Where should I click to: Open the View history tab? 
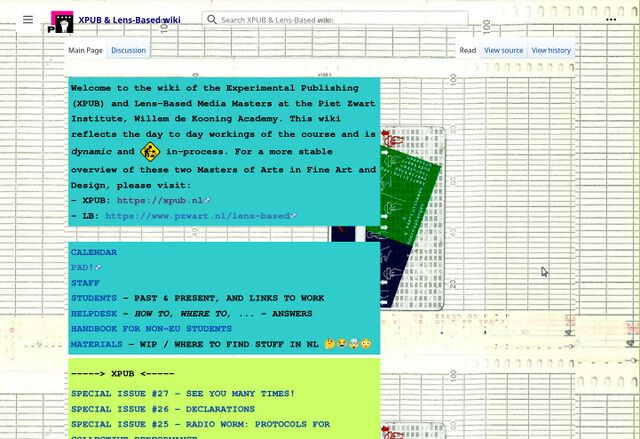tap(551, 50)
